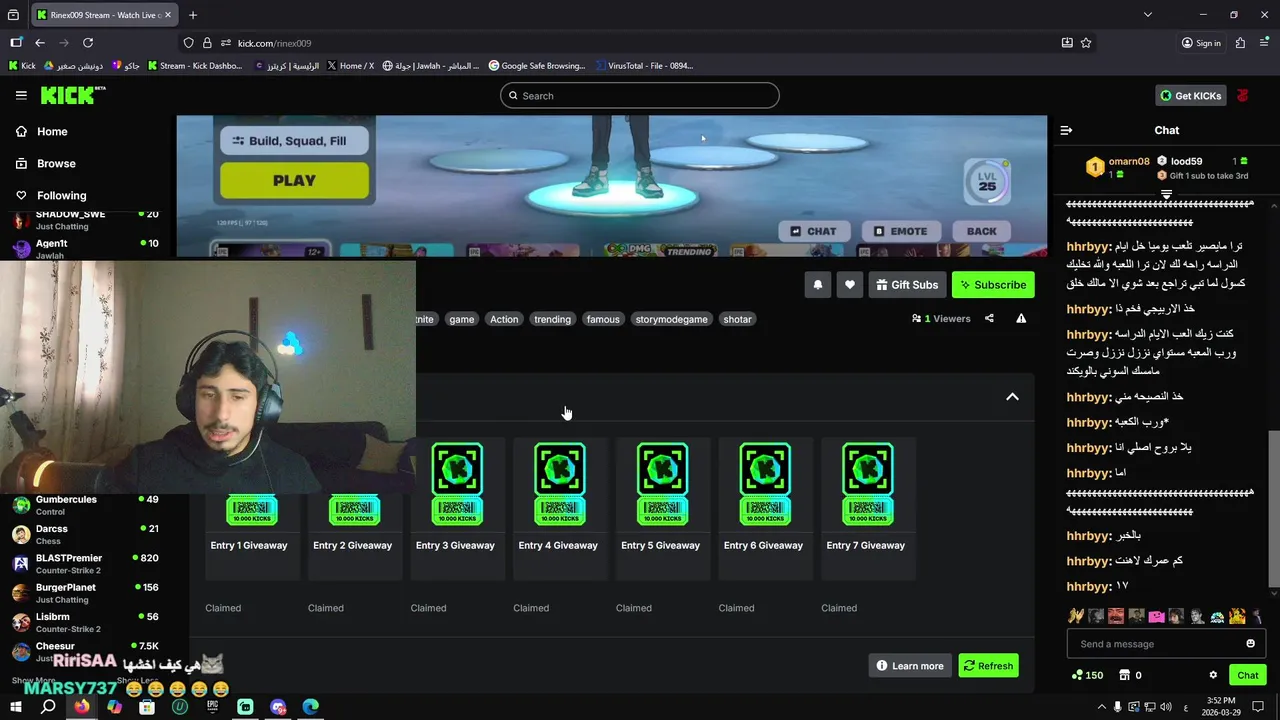1280x720 pixels.
Task: Click 'Build, Squad, Fill' in stream video
Action: pos(294,141)
